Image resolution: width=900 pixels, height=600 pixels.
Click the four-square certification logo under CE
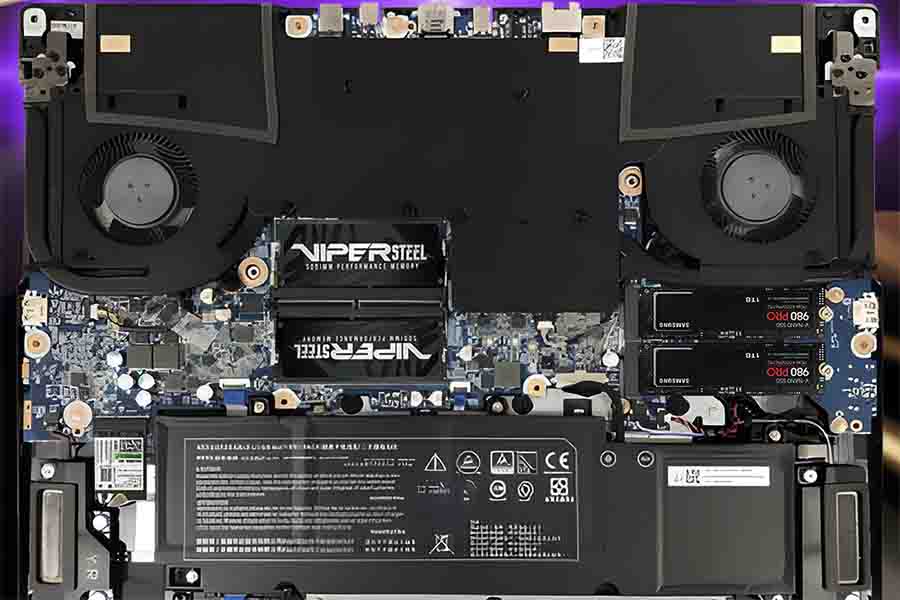[x=557, y=489]
